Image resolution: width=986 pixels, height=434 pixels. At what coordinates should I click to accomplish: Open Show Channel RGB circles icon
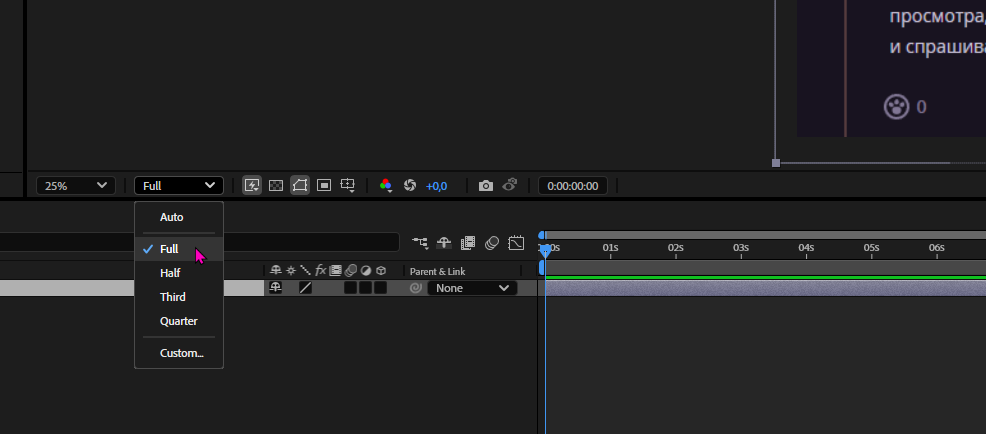[386, 186]
